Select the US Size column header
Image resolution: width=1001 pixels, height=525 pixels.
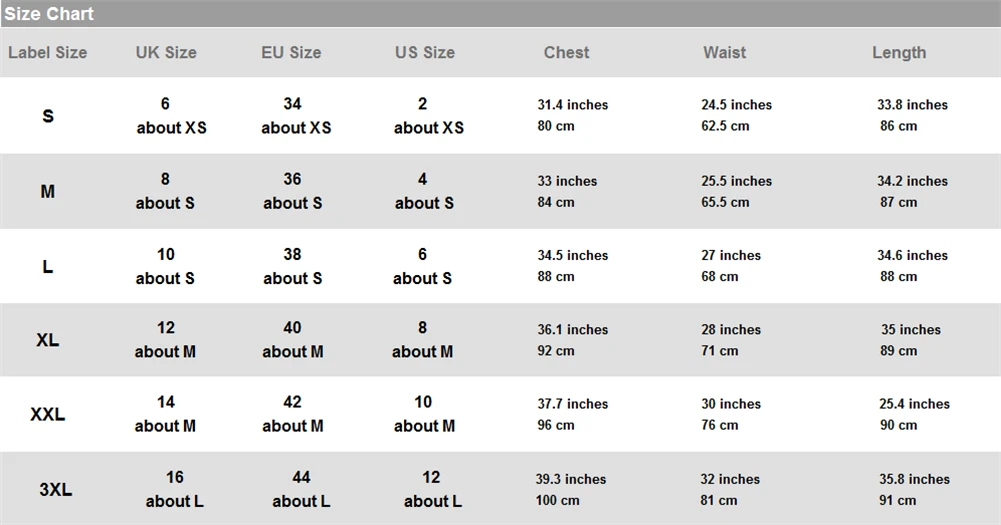[425, 52]
